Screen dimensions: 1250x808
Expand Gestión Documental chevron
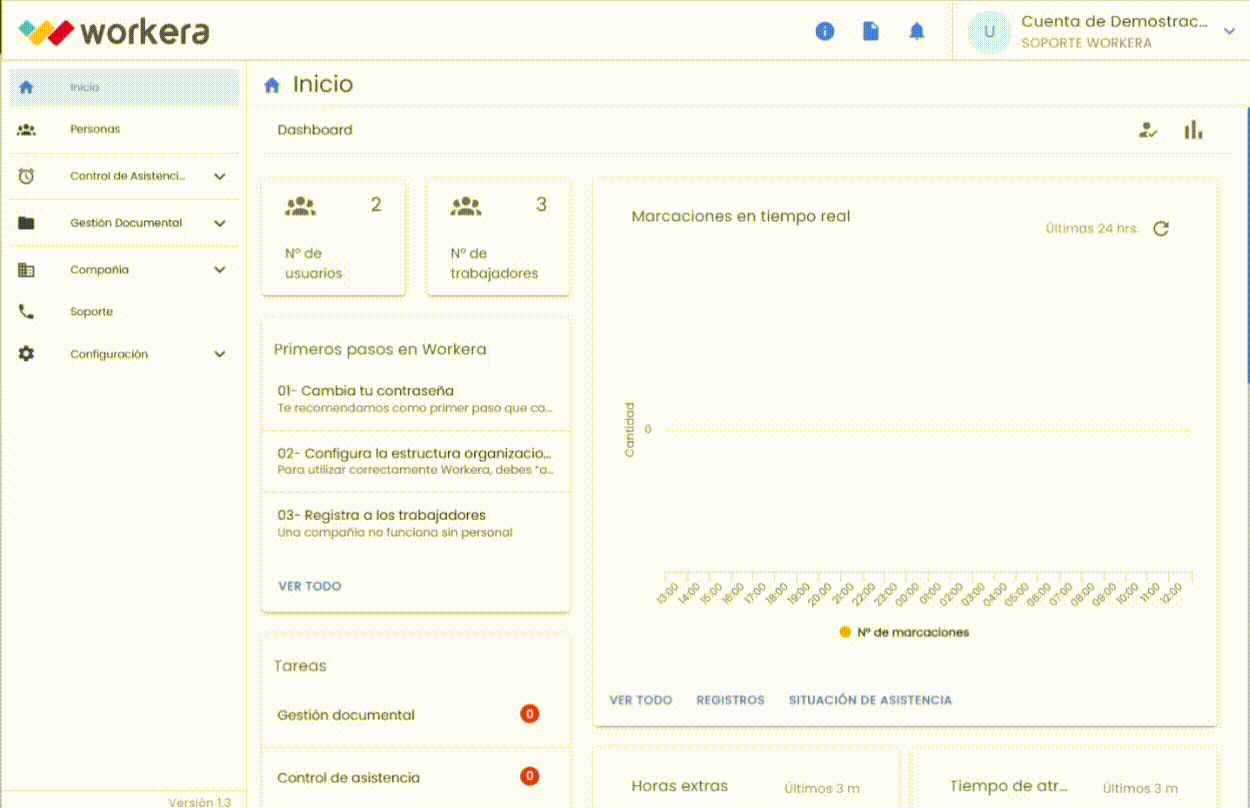click(x=220, y=223)
